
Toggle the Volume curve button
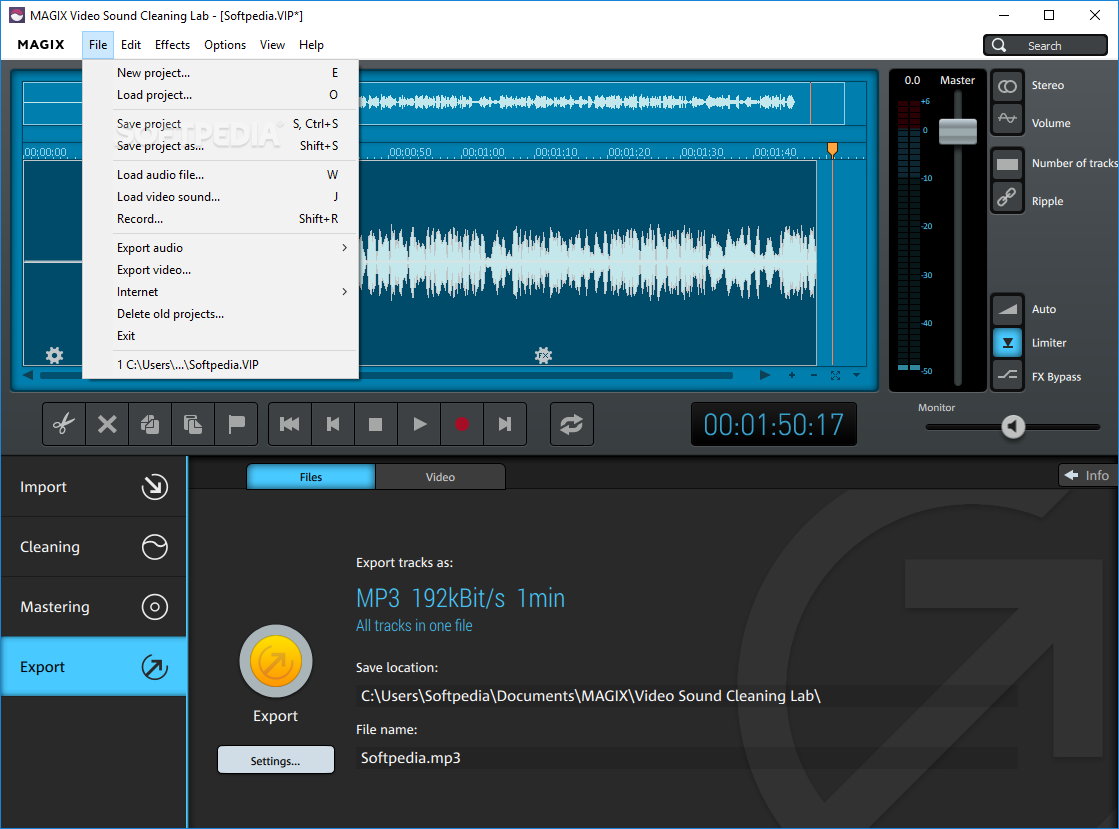click(x=1007, y=119)
